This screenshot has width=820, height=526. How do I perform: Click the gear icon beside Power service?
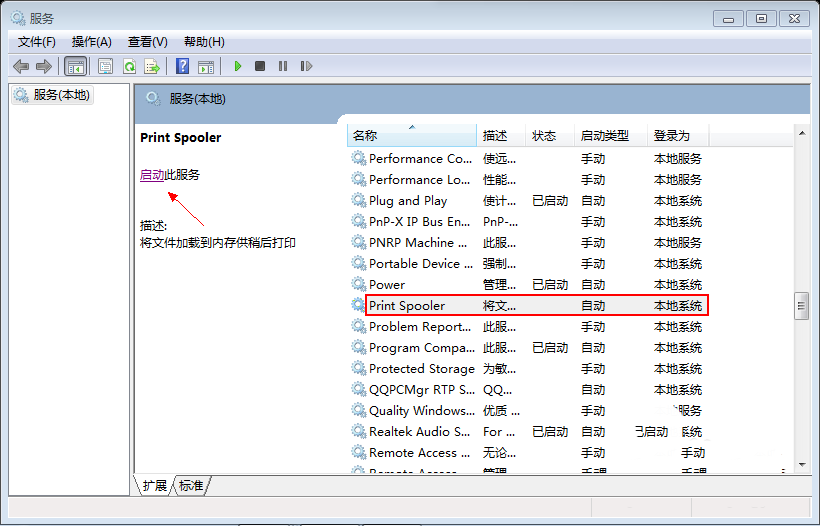(x=358, y=284)
